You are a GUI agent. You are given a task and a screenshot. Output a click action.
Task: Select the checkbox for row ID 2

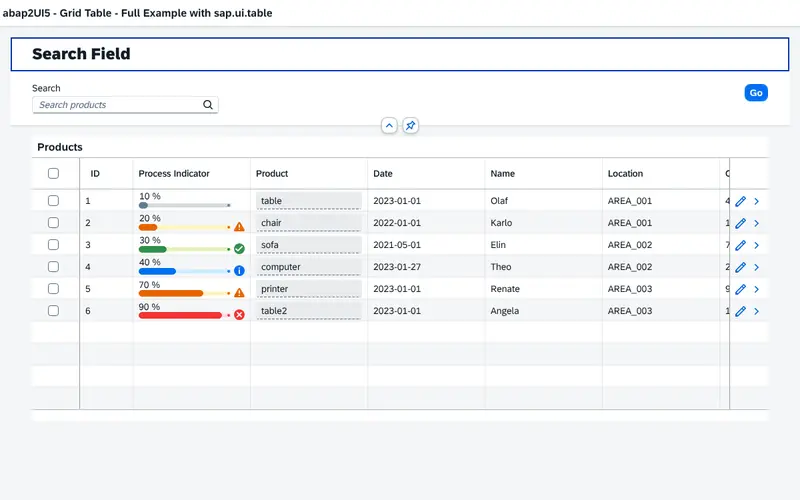click(x=53, y=222)
